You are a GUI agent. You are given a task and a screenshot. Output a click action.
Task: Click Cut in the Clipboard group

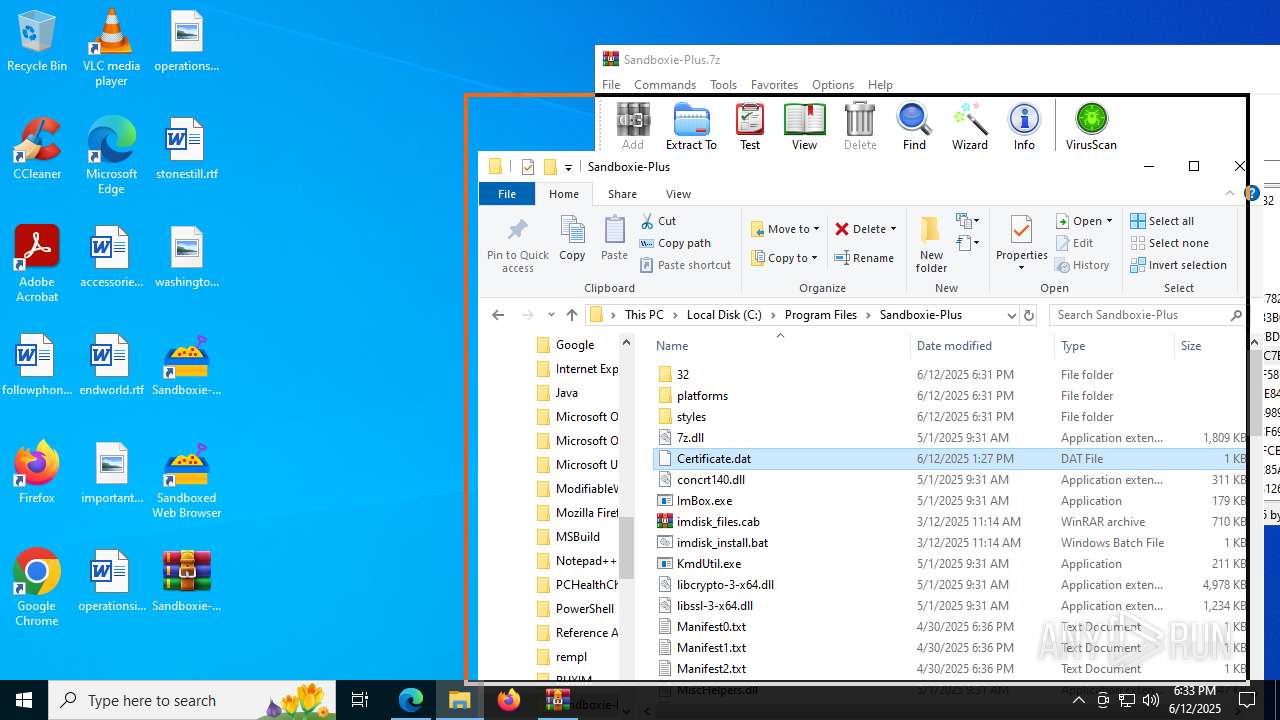[658, 221]
